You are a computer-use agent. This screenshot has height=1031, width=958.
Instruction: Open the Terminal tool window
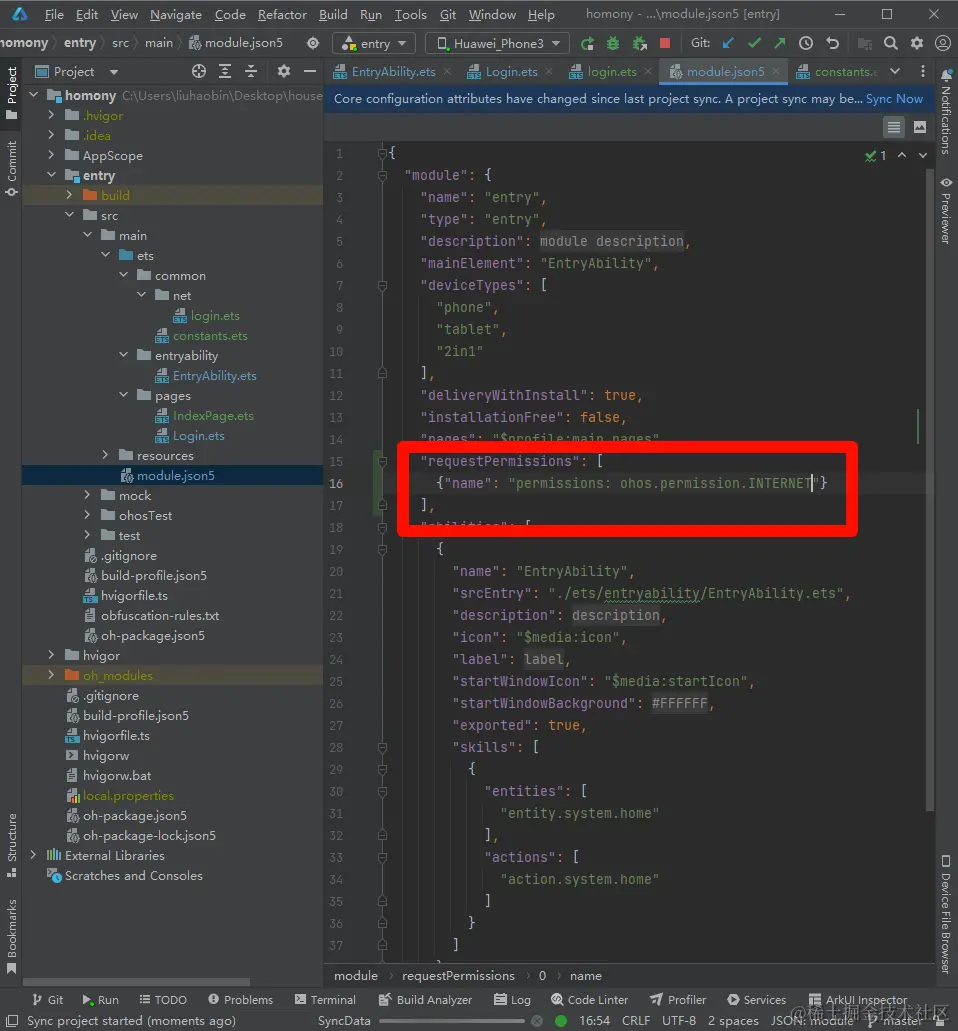(325, 999)
